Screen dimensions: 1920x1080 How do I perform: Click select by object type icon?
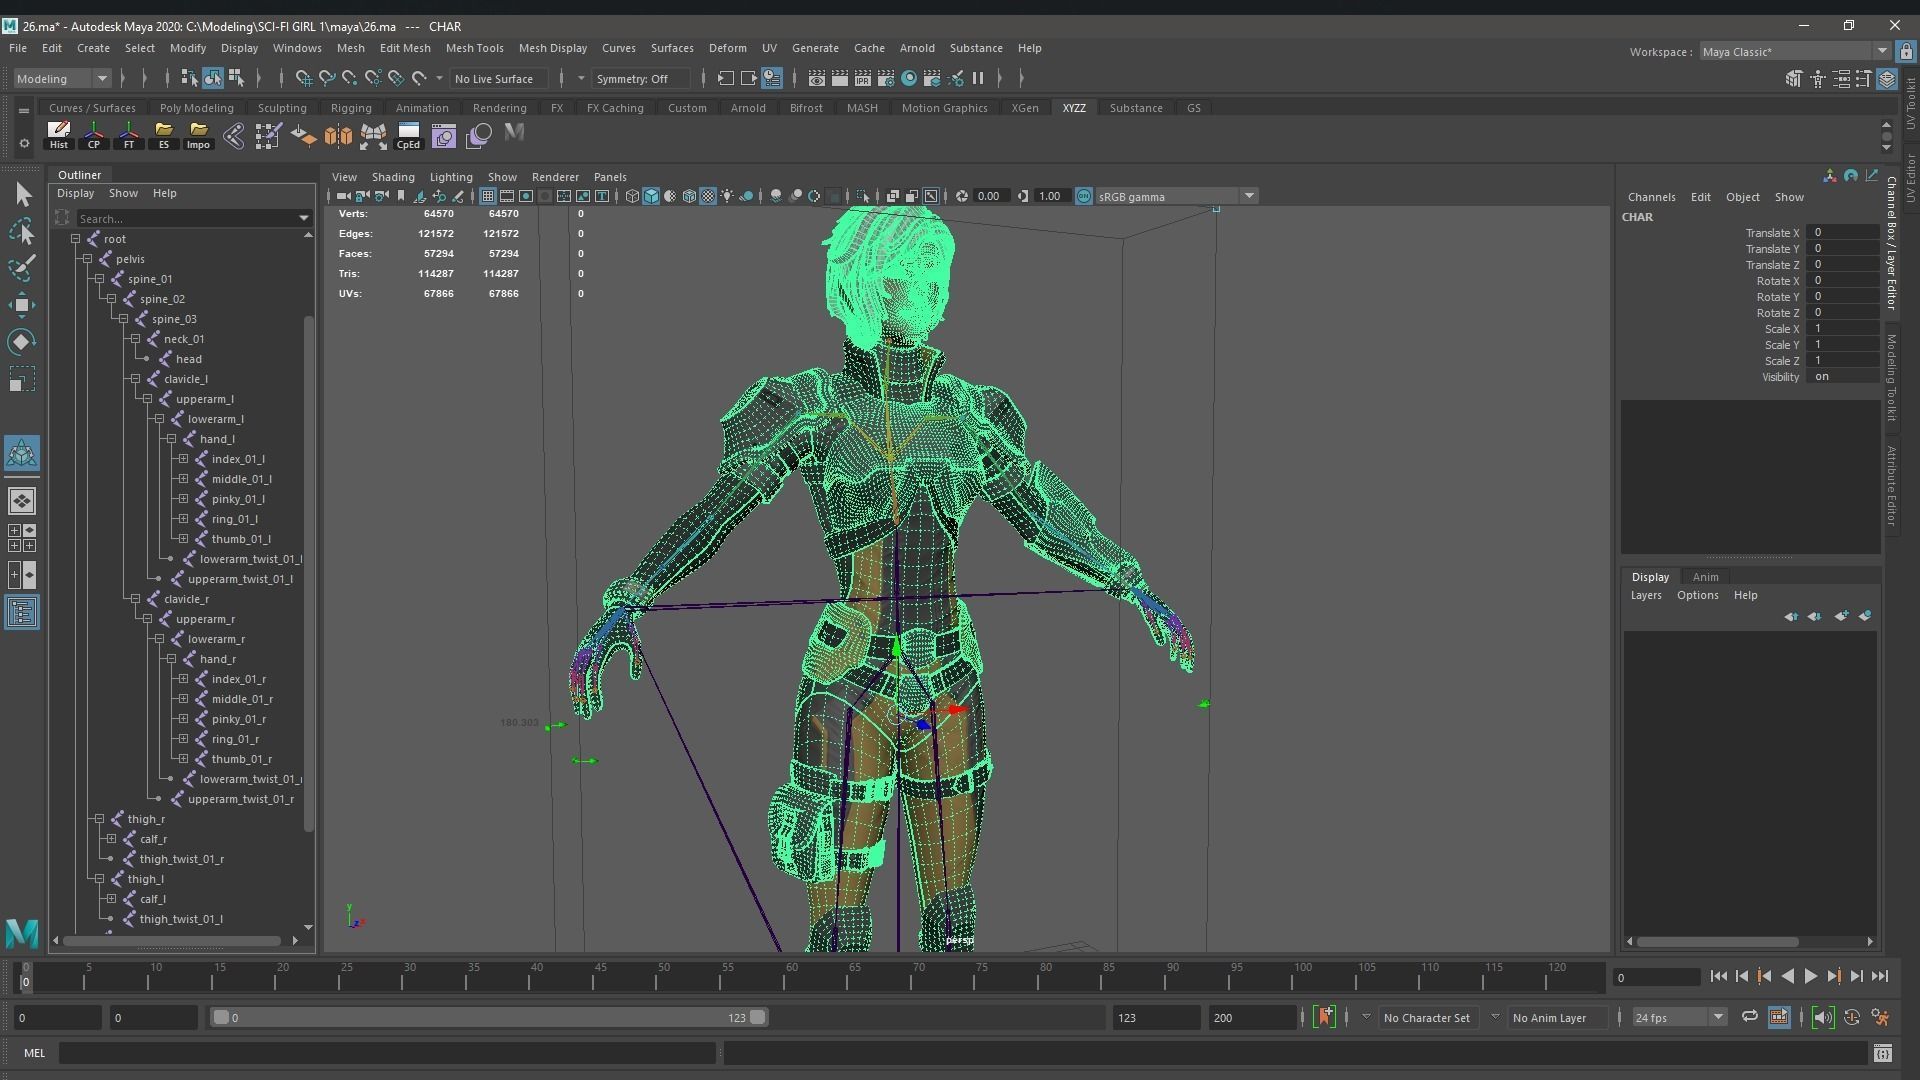point(213,78)
